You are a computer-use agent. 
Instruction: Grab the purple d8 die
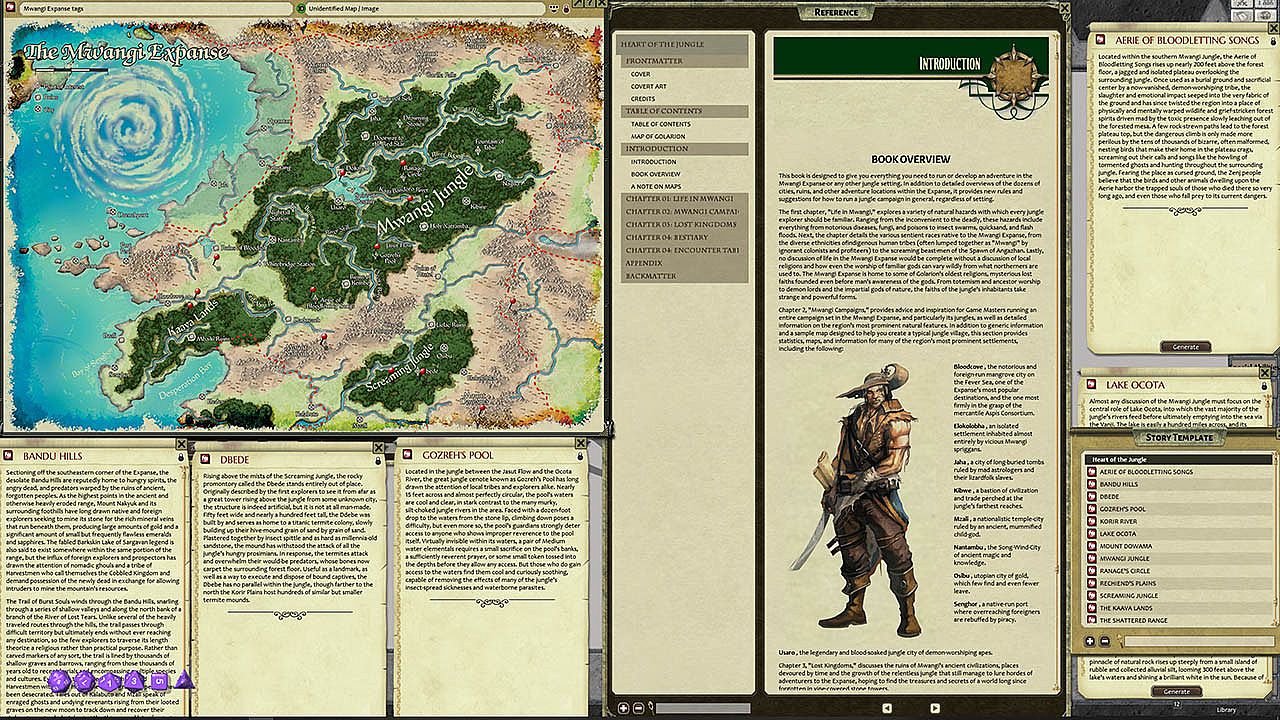pyautogui.click(x=135, y=681)
